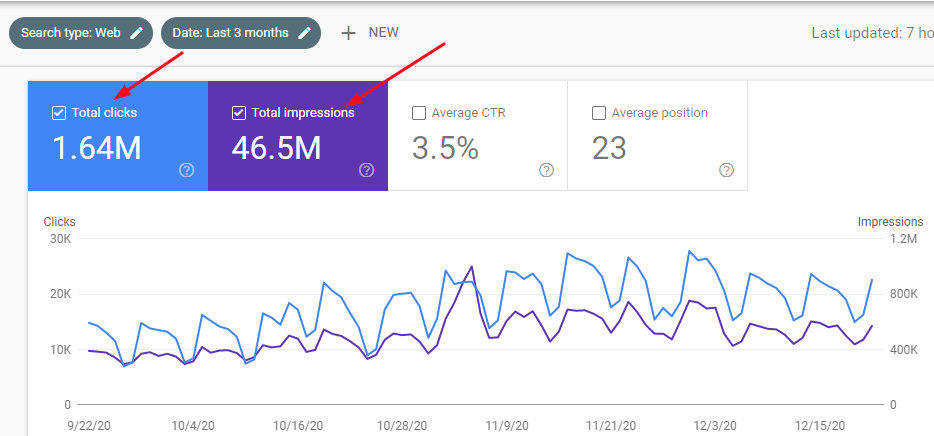Open help icon on Total clicks card
The image size is (934, 436).
[x=186, y=170]
